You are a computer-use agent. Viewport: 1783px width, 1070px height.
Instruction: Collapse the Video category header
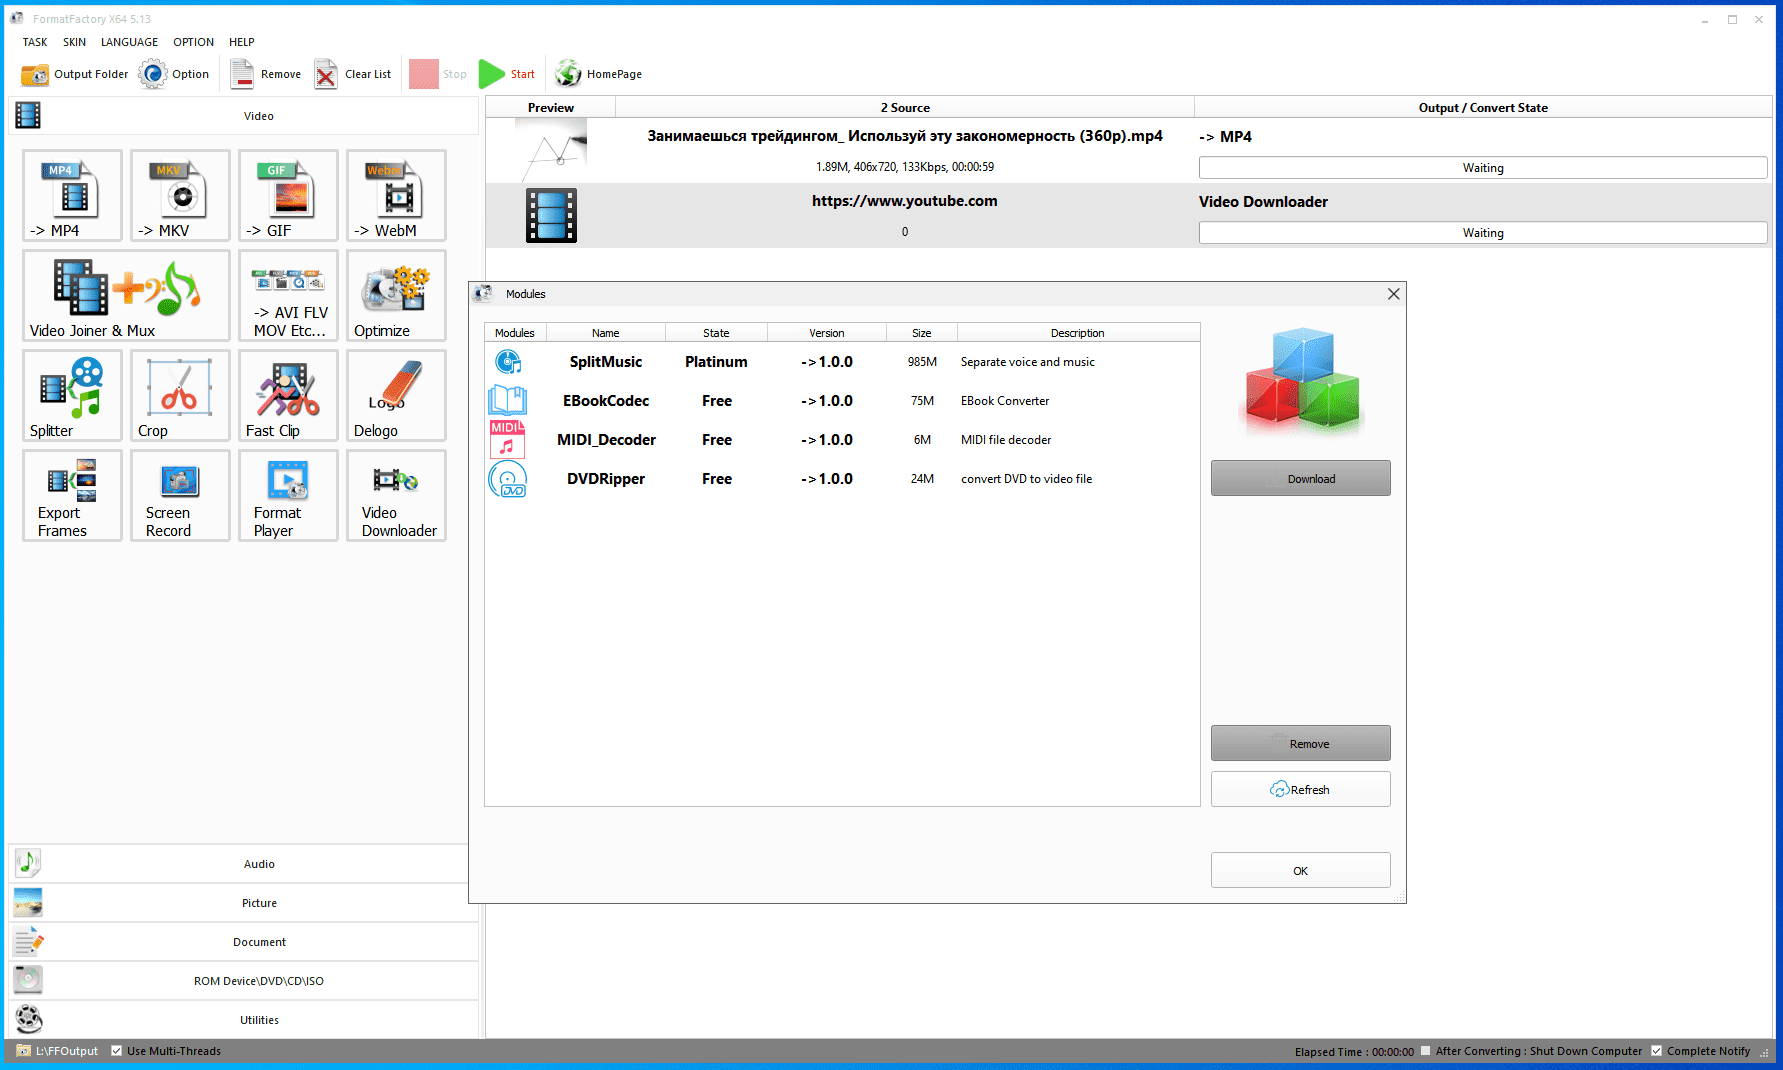(x=244, y=116)
